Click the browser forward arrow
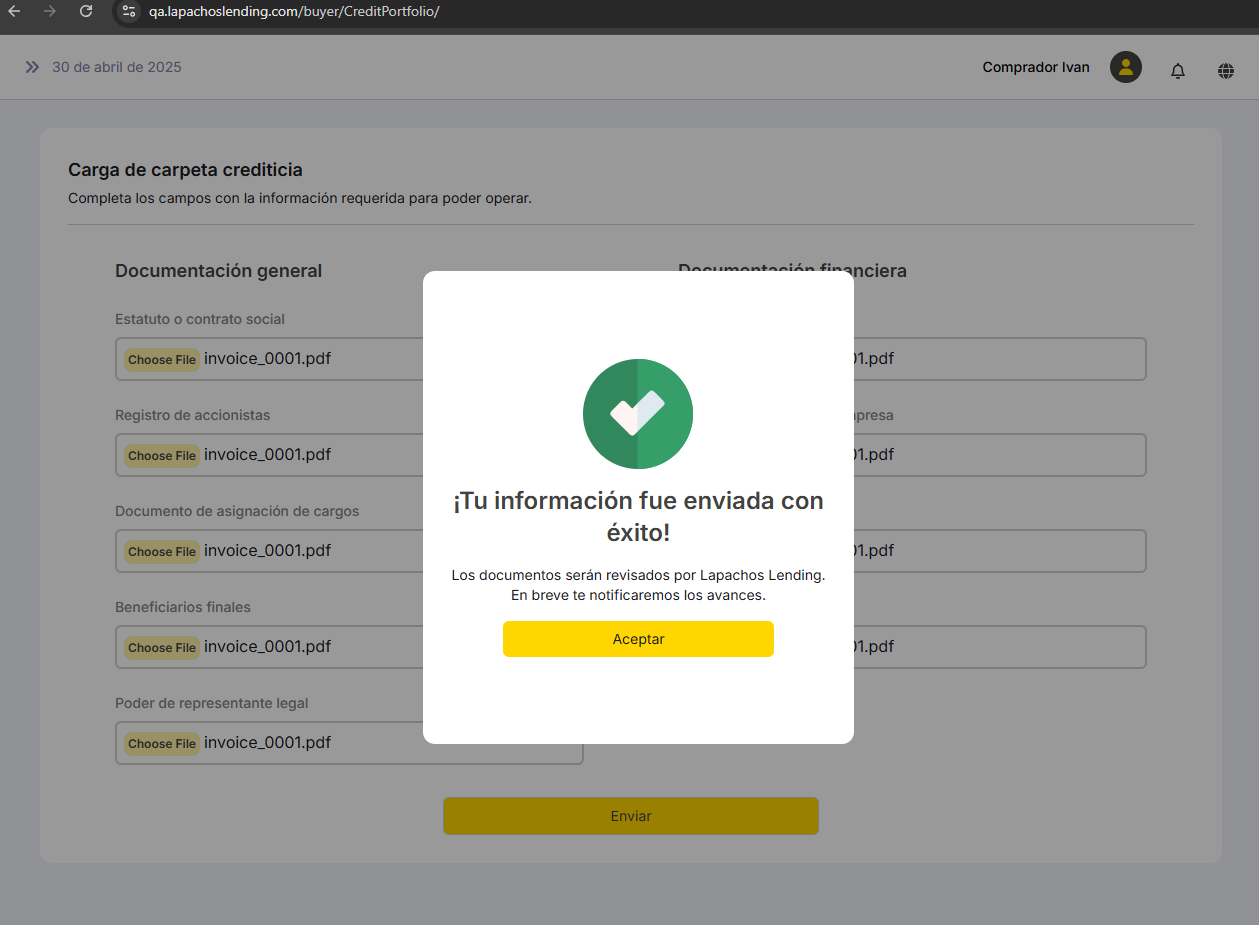Screen dimensions: 1259x925 coord(50,11)
